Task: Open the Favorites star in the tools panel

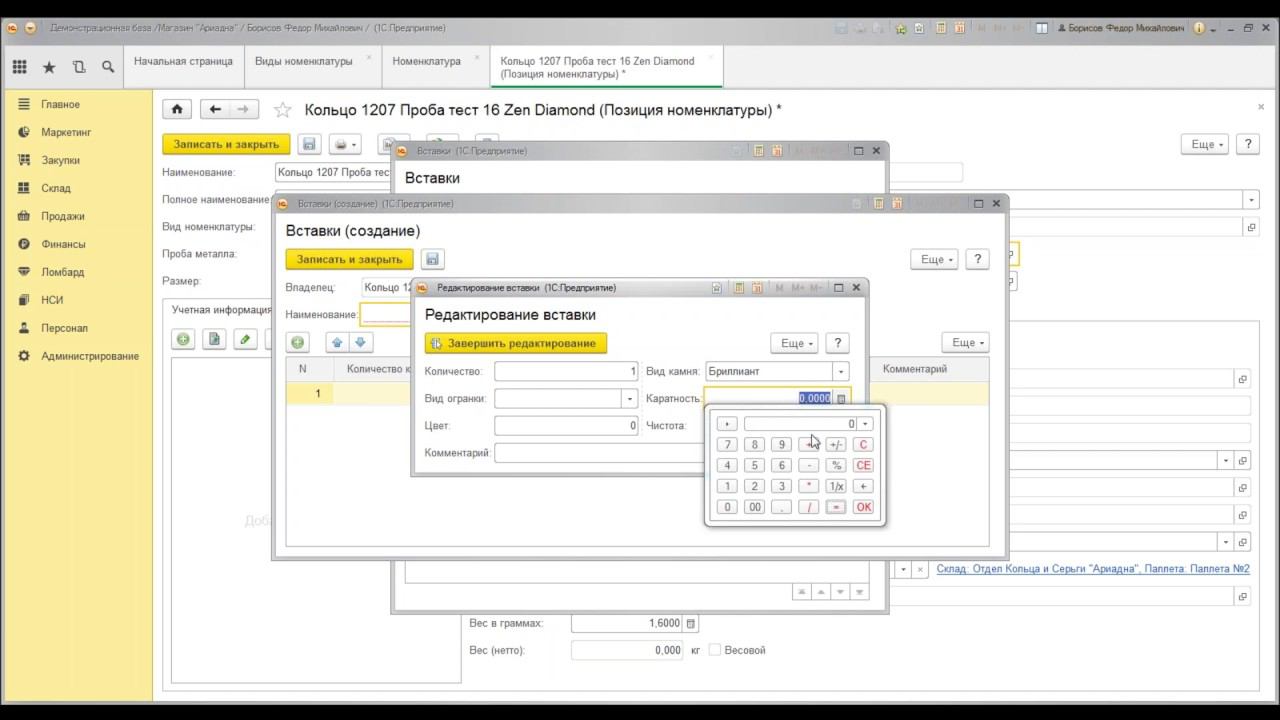Action: pos(49,67)
